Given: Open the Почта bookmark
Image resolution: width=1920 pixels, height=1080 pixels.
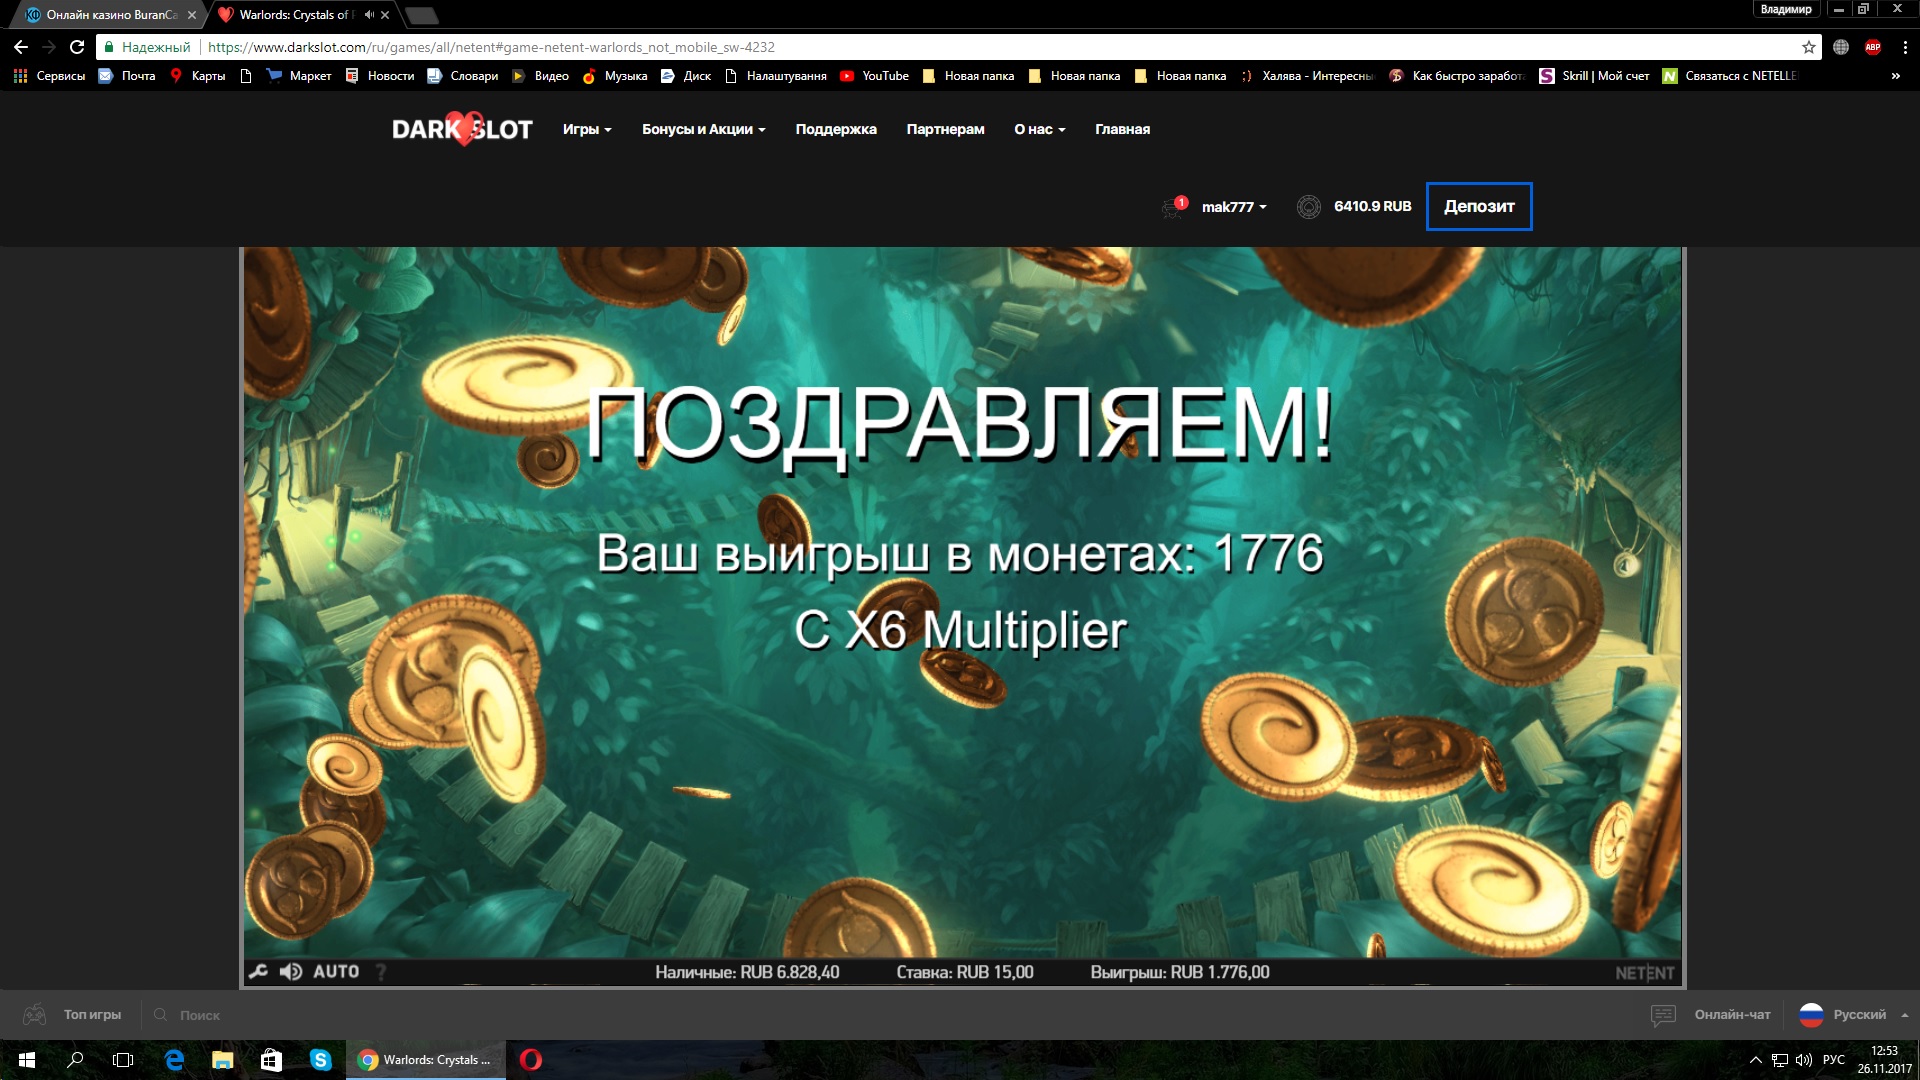Looking at the screenshot, I should [x=127, y=76].
